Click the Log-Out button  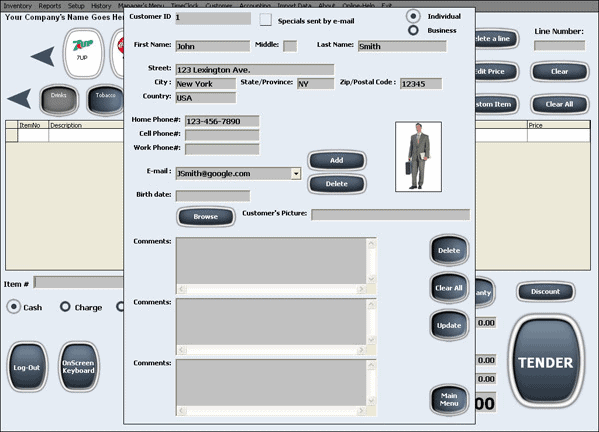coord(27,367)
